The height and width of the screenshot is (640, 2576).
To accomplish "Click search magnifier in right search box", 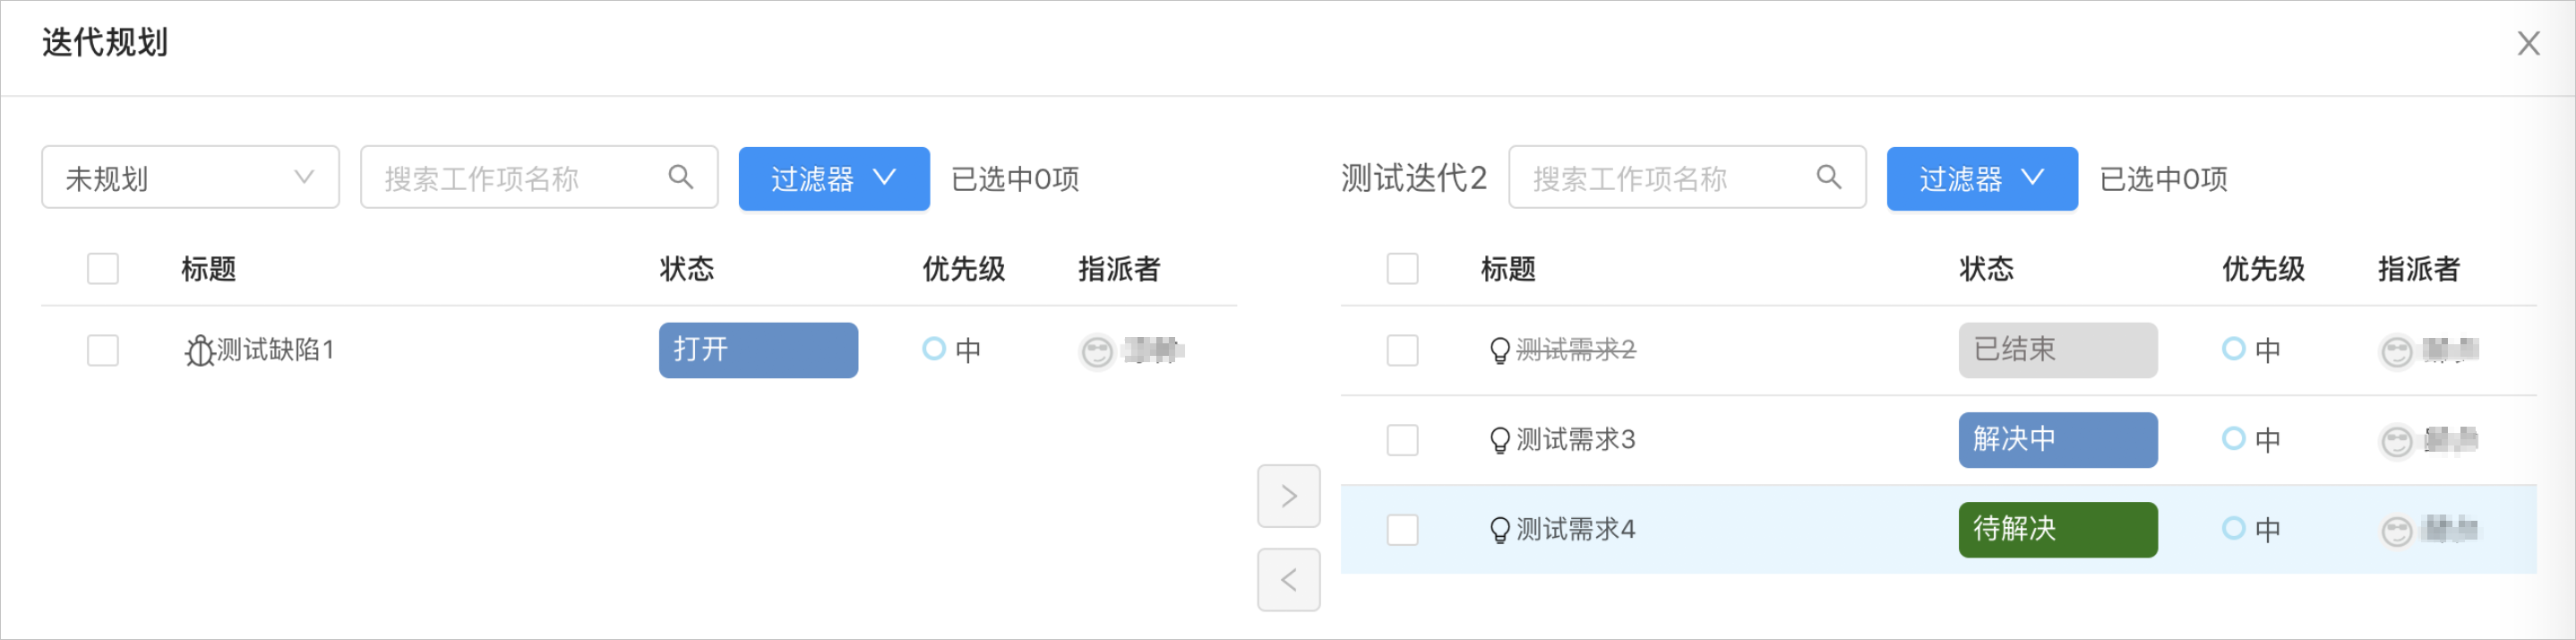I will tap(1829, 177).
